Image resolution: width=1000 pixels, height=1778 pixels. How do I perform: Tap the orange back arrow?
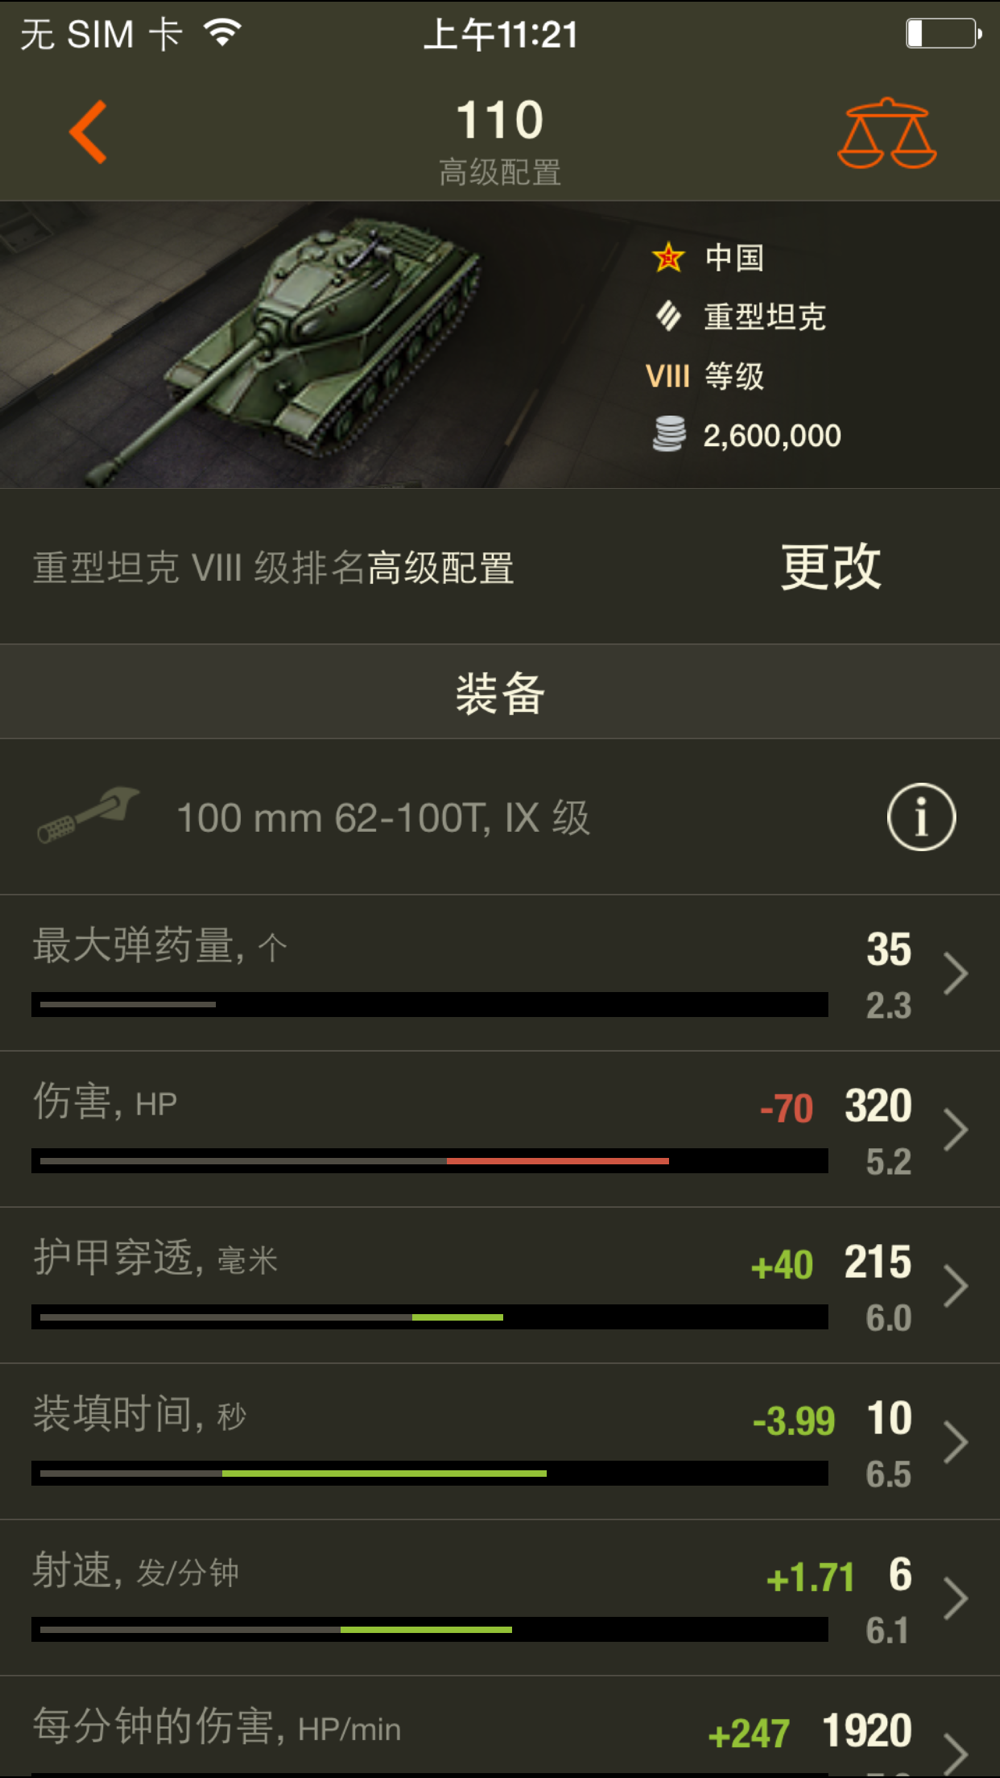[x=88, y=132]
